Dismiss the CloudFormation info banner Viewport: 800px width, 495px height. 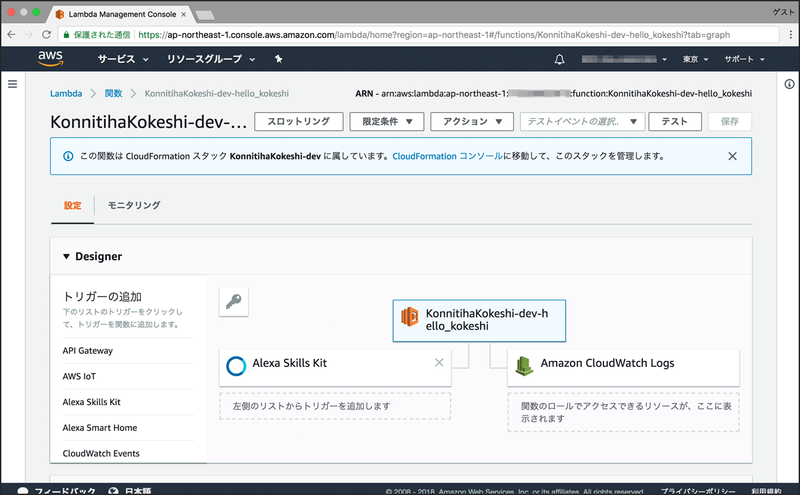tap(732, 156)
